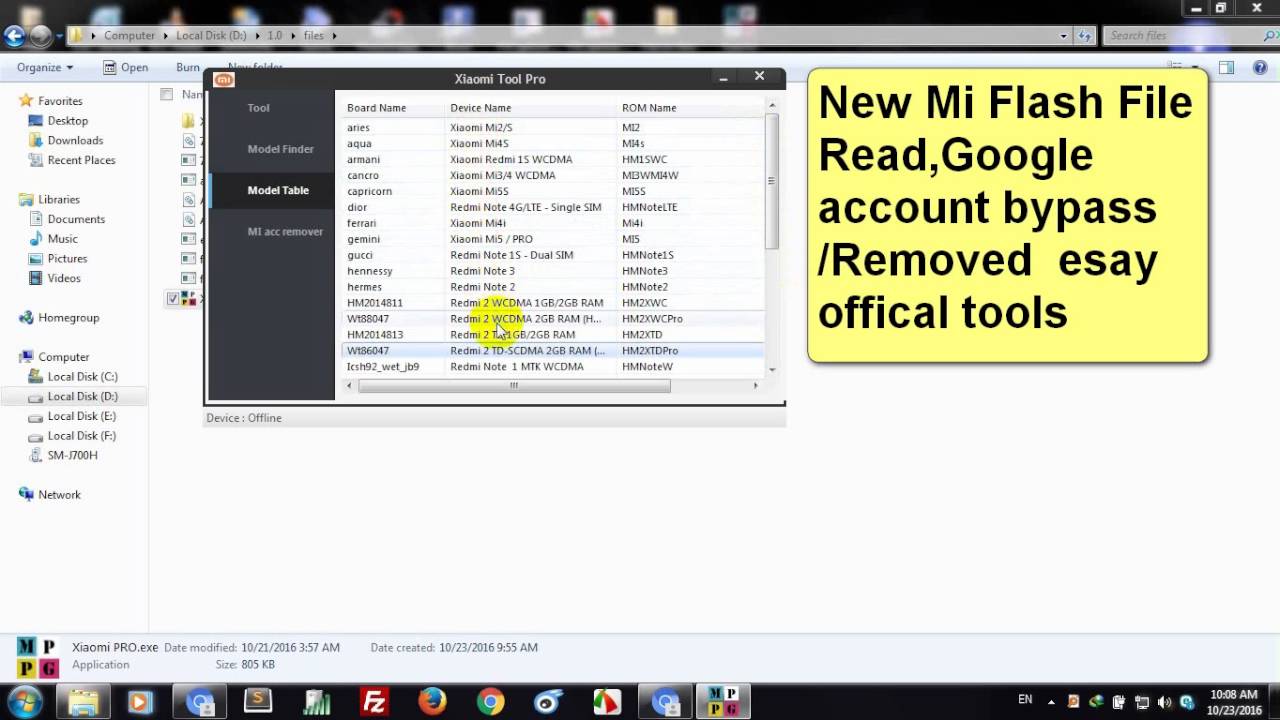Image resolution: width=1280 pixels, height=720 pixels.
Task: Sort by the Device Name column header
Action: point(531,108)
